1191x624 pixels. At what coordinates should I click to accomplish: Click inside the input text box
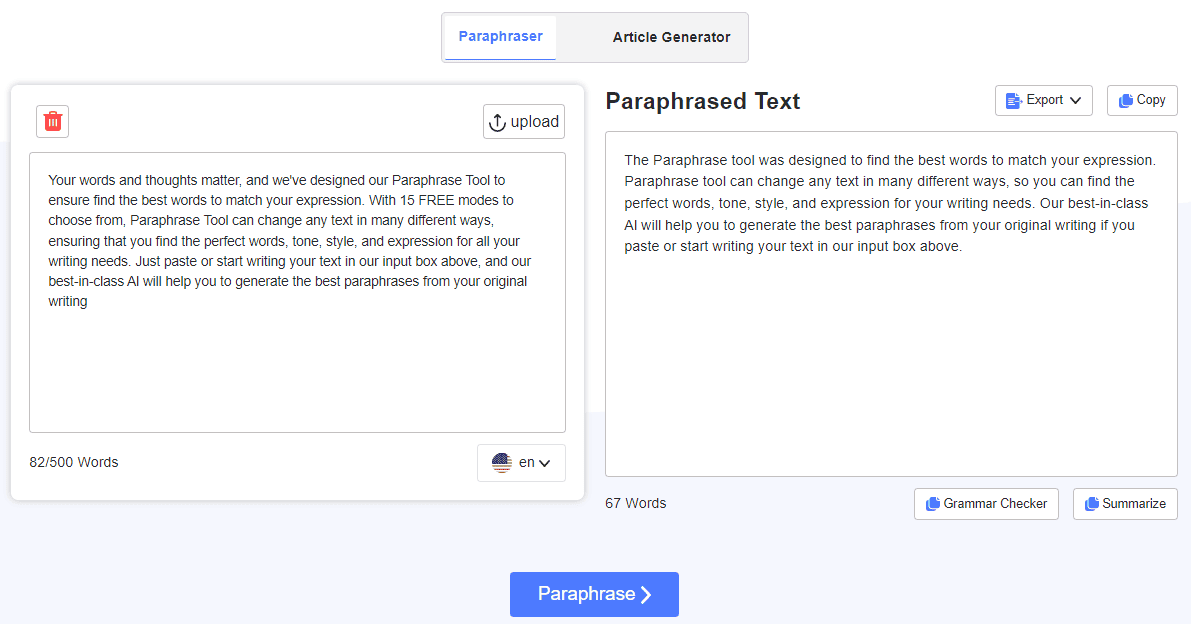pyautogui.click(x=297, y=360)
